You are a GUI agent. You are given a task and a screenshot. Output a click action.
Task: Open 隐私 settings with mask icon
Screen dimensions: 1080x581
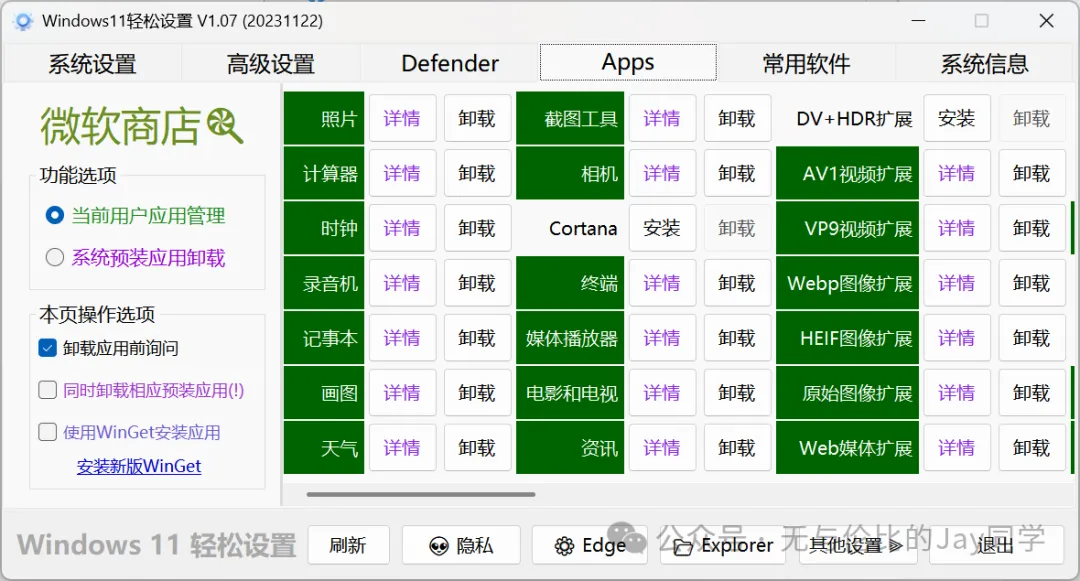point(461,545)
